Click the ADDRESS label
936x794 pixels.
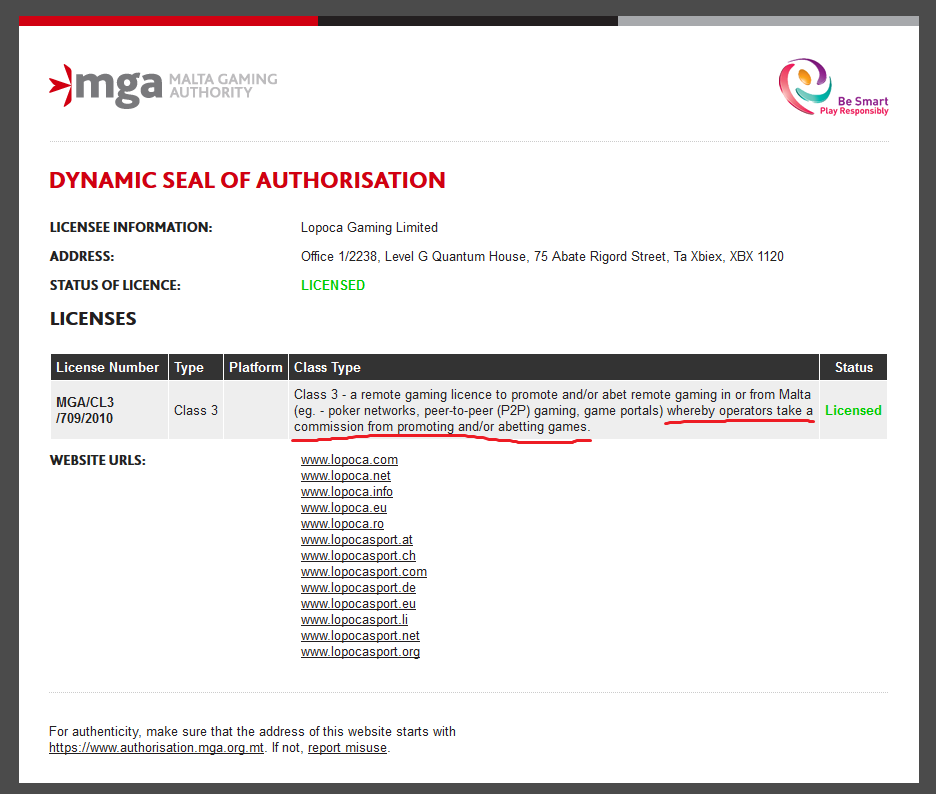tap(82, 256)
